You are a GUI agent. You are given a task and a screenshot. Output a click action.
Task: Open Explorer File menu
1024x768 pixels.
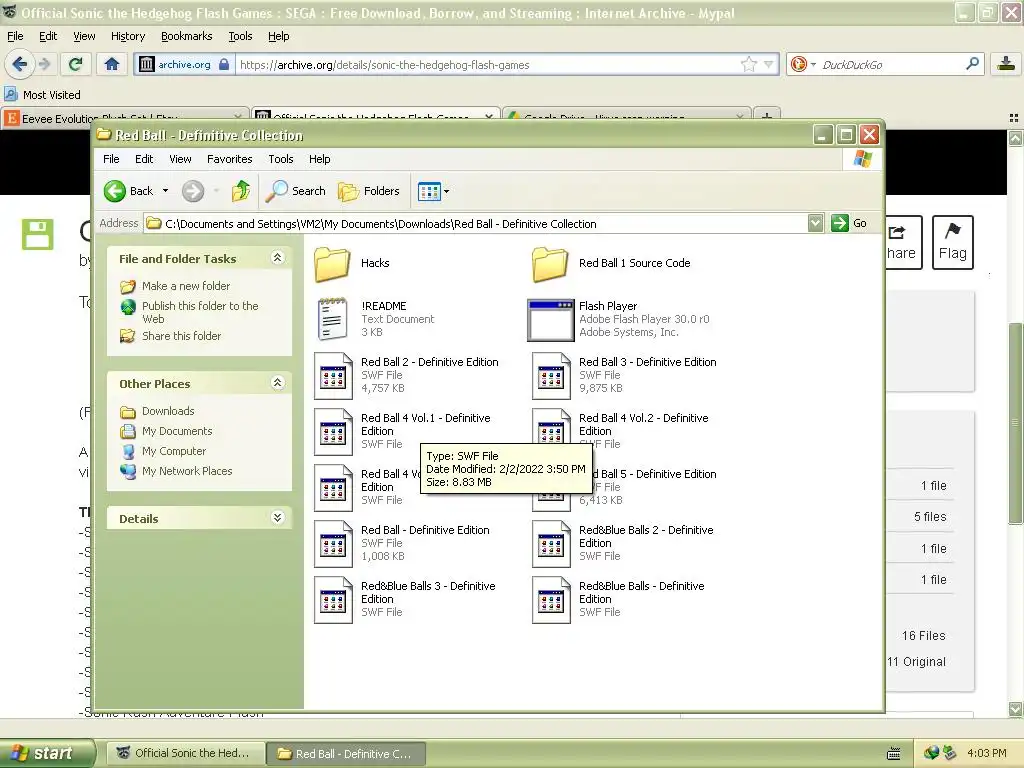[x=111, y=159]
